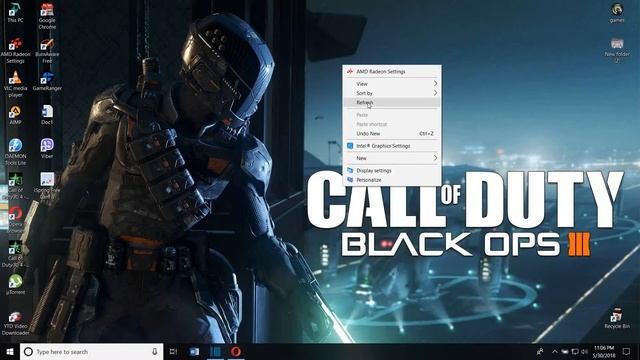
Task: Choose Undo New in the context menu
Action: tap(392, 133)
